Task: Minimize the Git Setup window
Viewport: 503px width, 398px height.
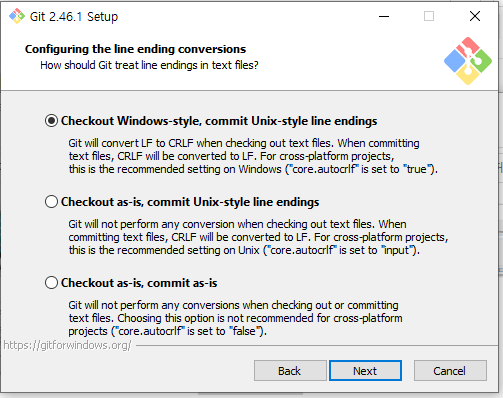Action: click(x=384, y=16)
